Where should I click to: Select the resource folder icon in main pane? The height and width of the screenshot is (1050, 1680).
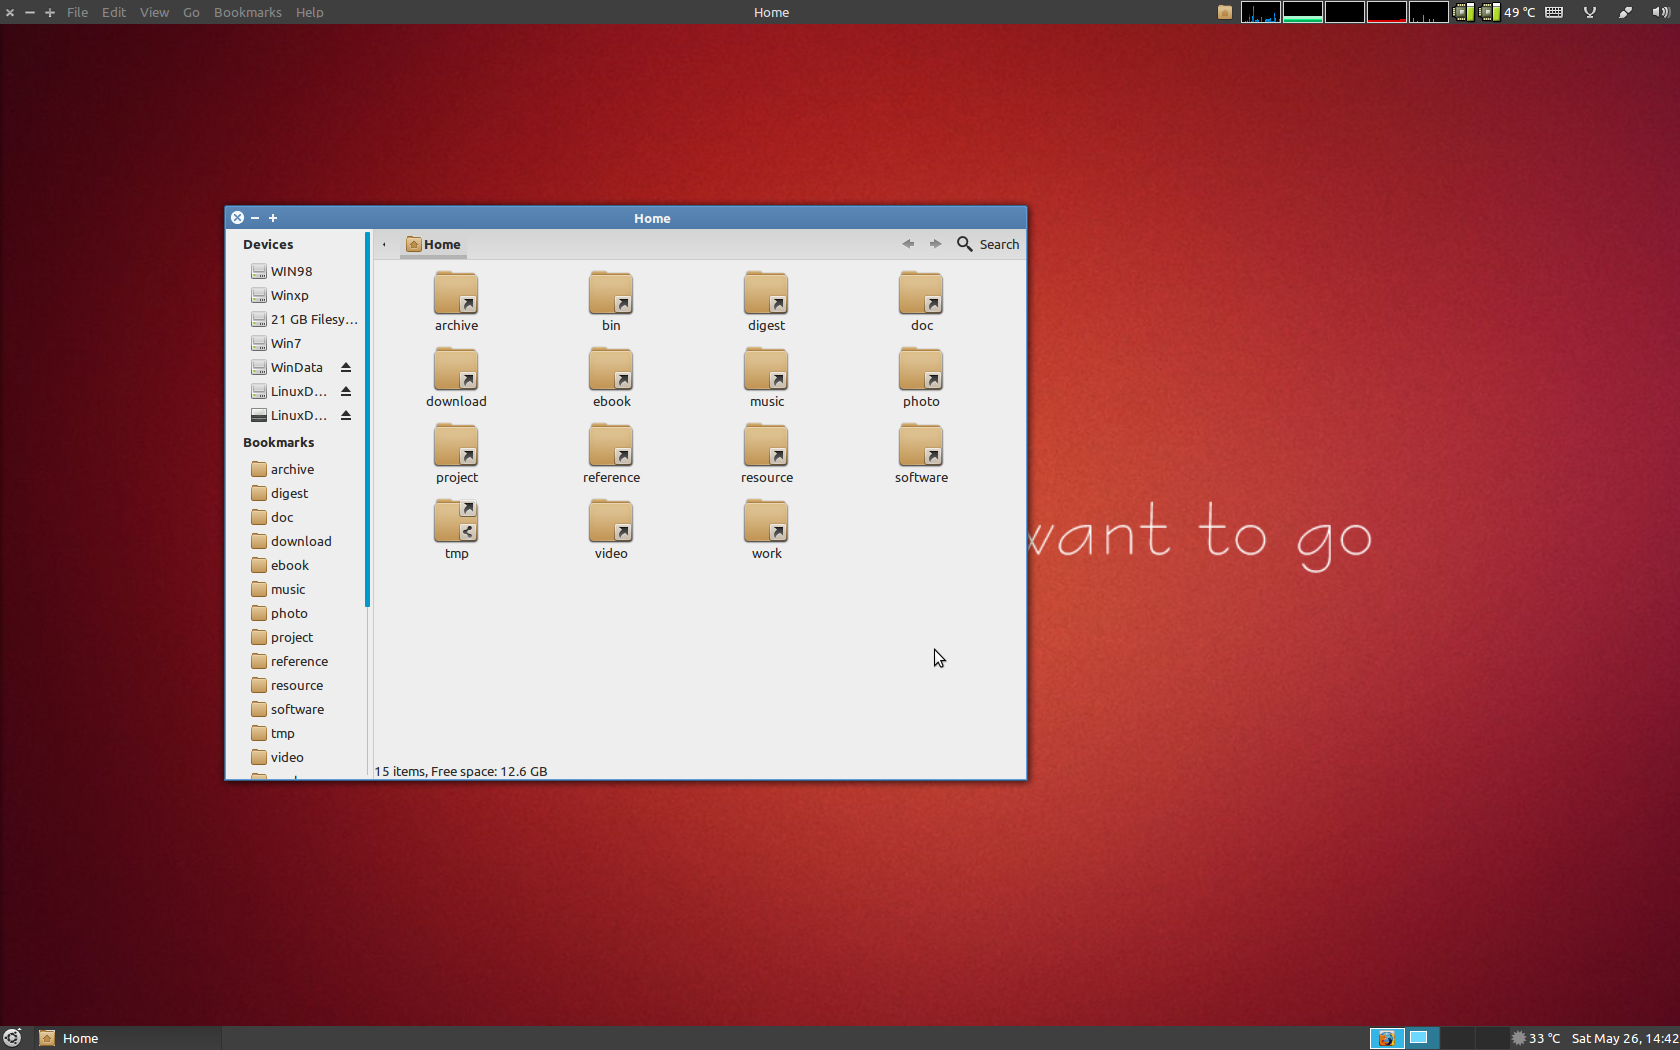click(x=766, y=445)
